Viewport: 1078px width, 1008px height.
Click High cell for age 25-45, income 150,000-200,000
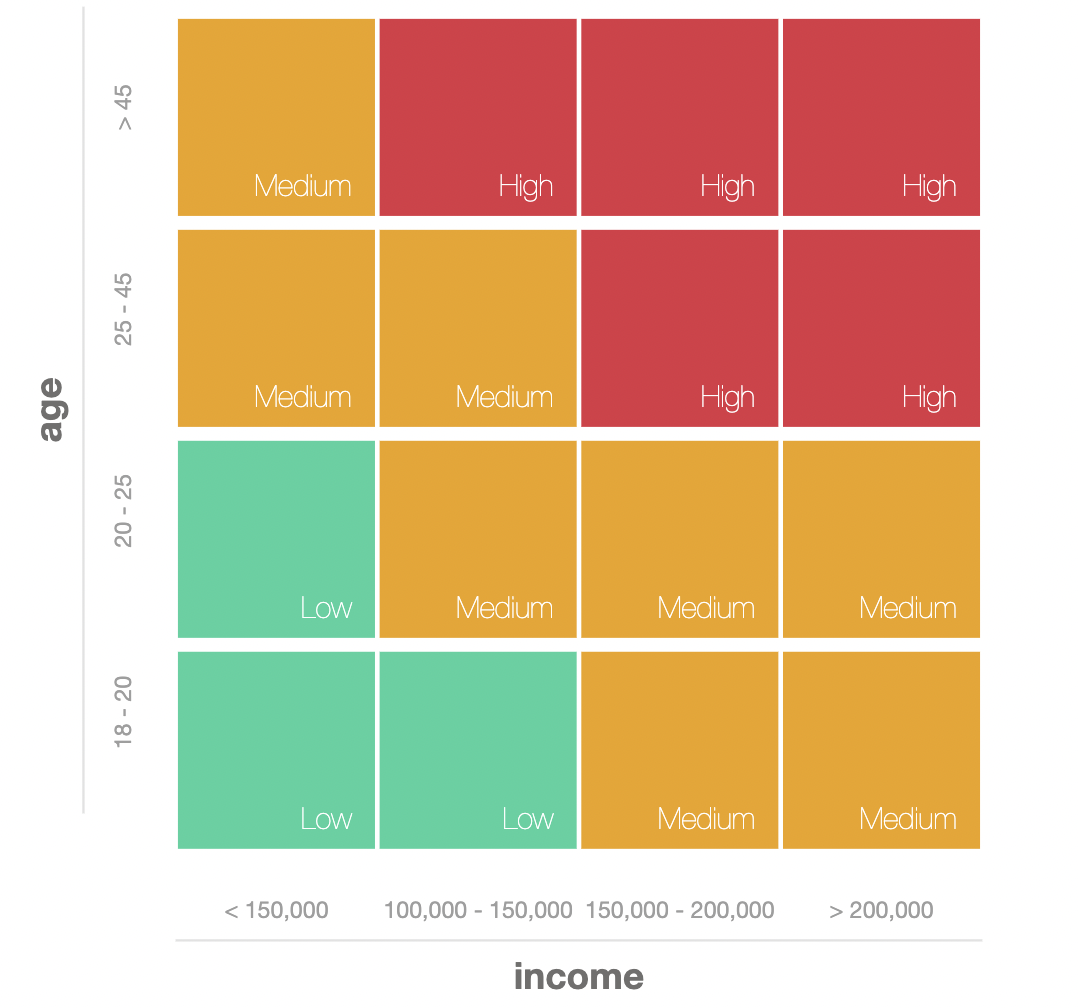[679, 328]
